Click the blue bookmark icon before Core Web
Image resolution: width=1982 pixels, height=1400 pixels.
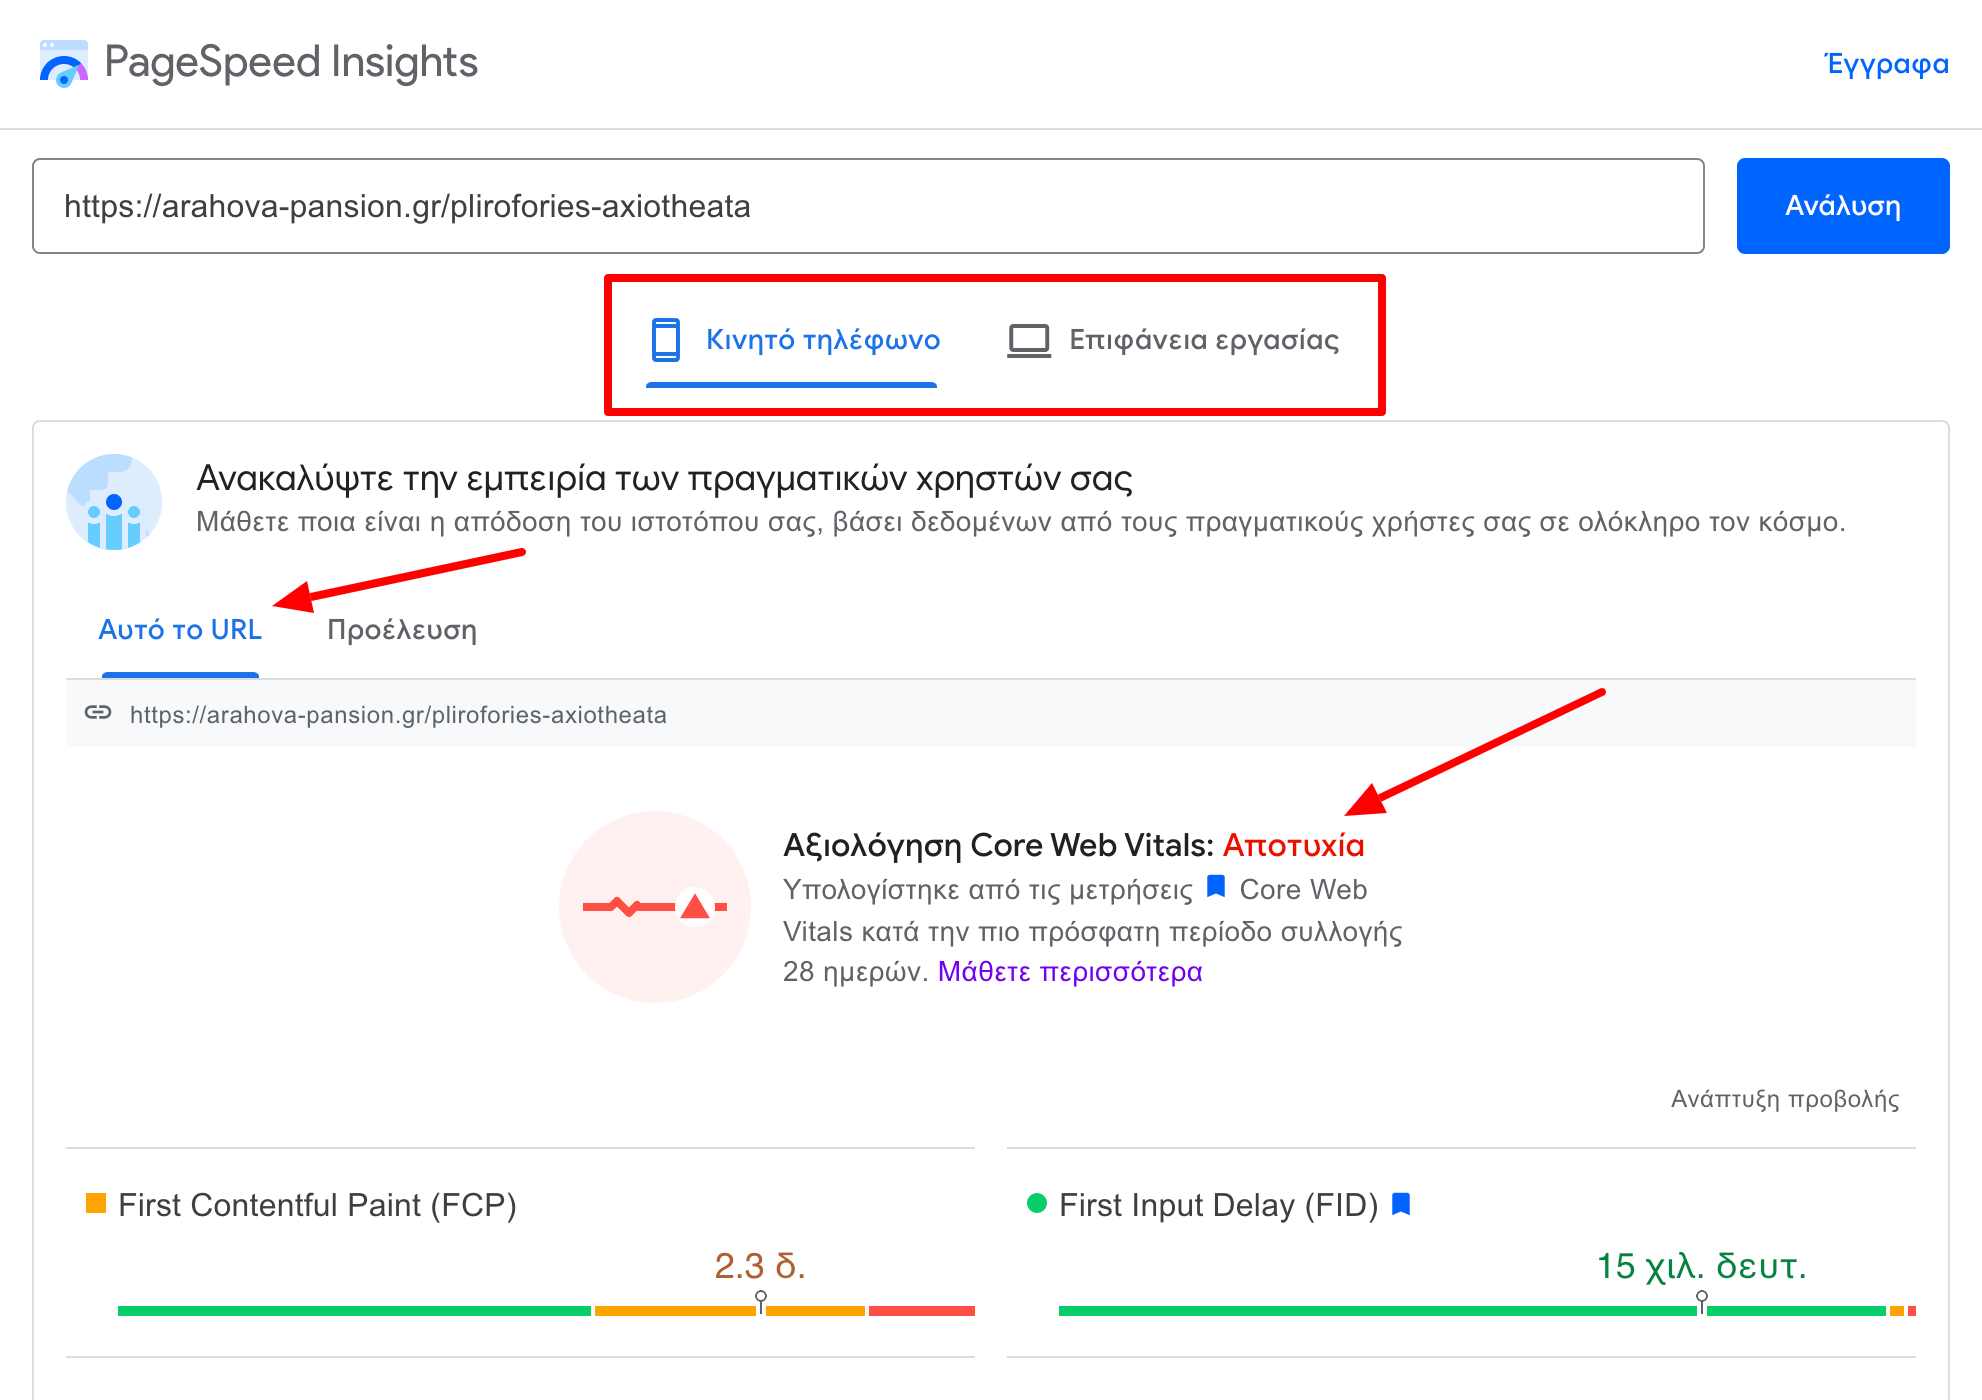point(1216,886)
